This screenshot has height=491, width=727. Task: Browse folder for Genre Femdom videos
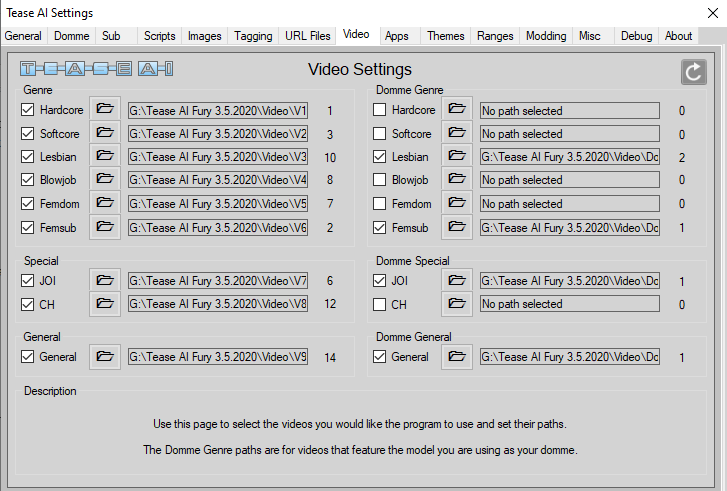pyautogui.click(x=105, y=203)
